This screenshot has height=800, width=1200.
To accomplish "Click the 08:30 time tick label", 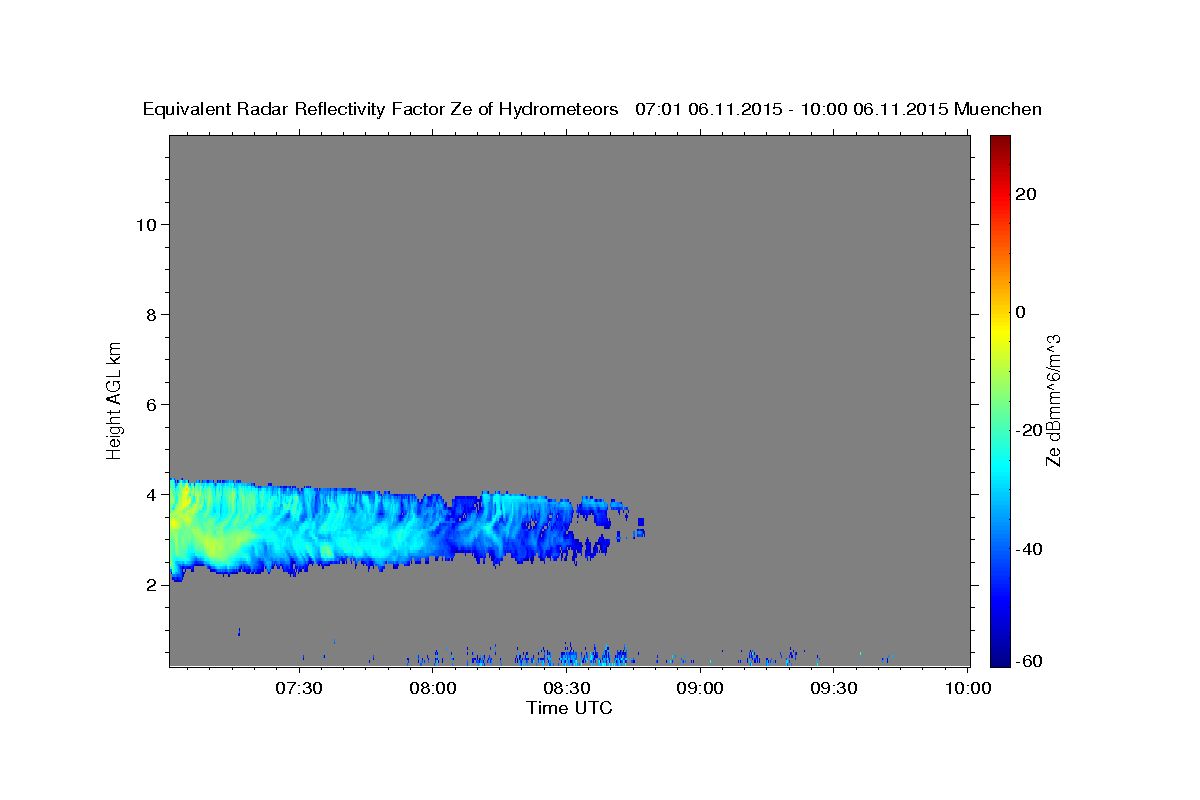I will (567, 689).
